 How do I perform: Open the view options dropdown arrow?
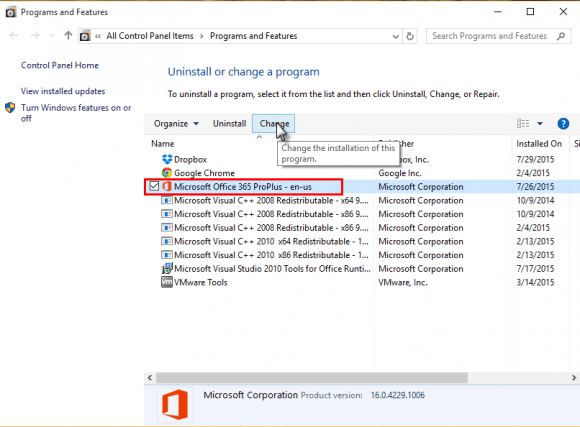540,124
